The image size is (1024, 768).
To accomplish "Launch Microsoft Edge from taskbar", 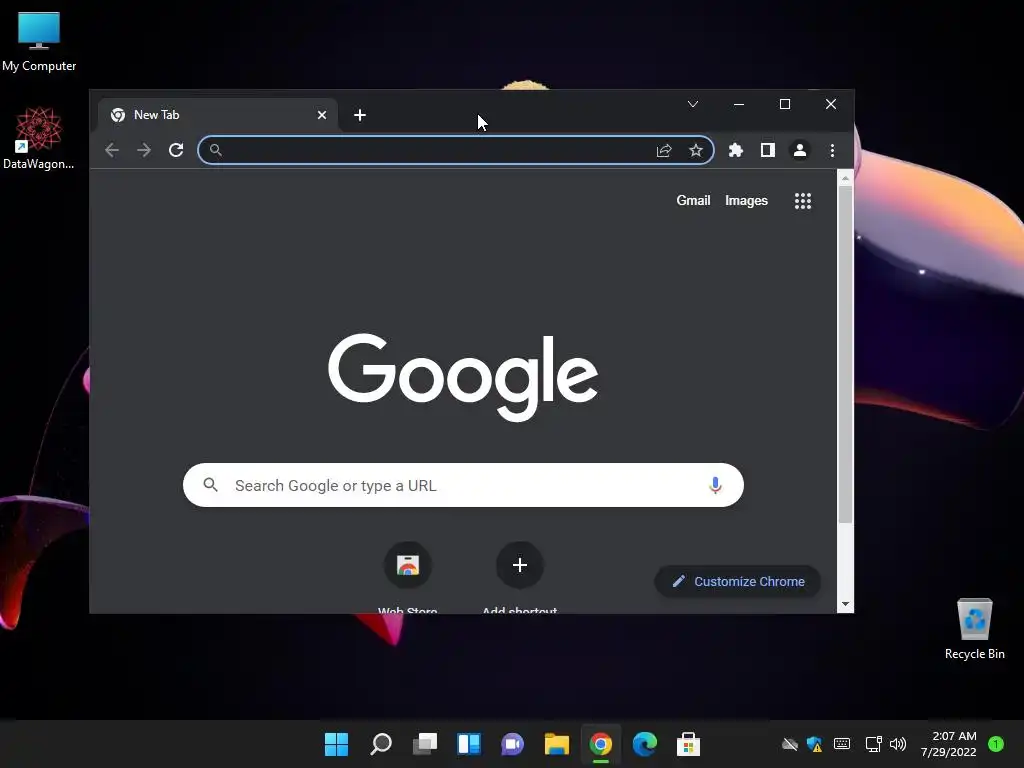I will (x=645, y=744).
